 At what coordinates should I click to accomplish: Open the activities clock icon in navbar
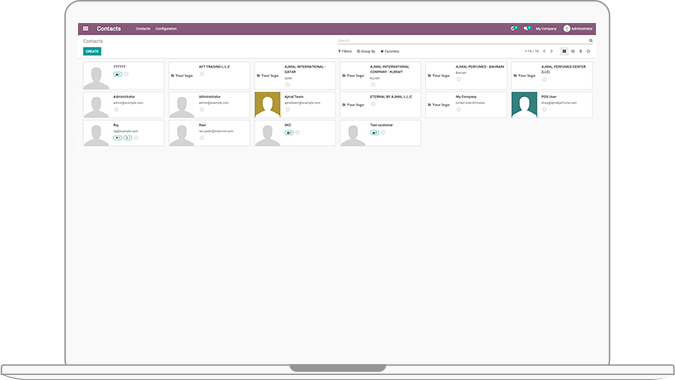tap(513, 28)
